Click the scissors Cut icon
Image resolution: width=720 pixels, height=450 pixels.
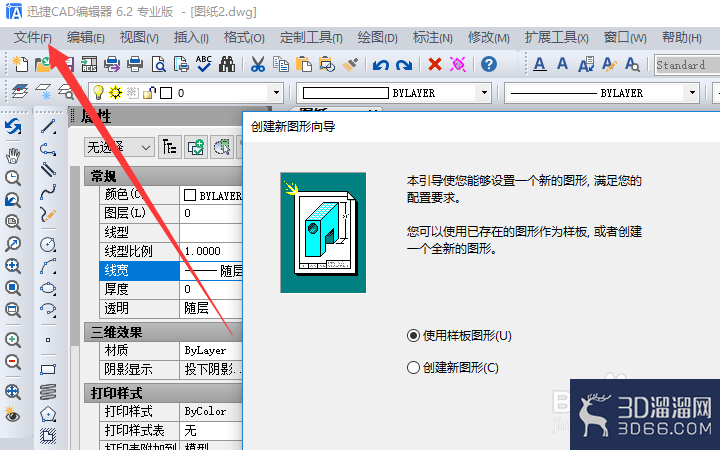coord(258,64)
